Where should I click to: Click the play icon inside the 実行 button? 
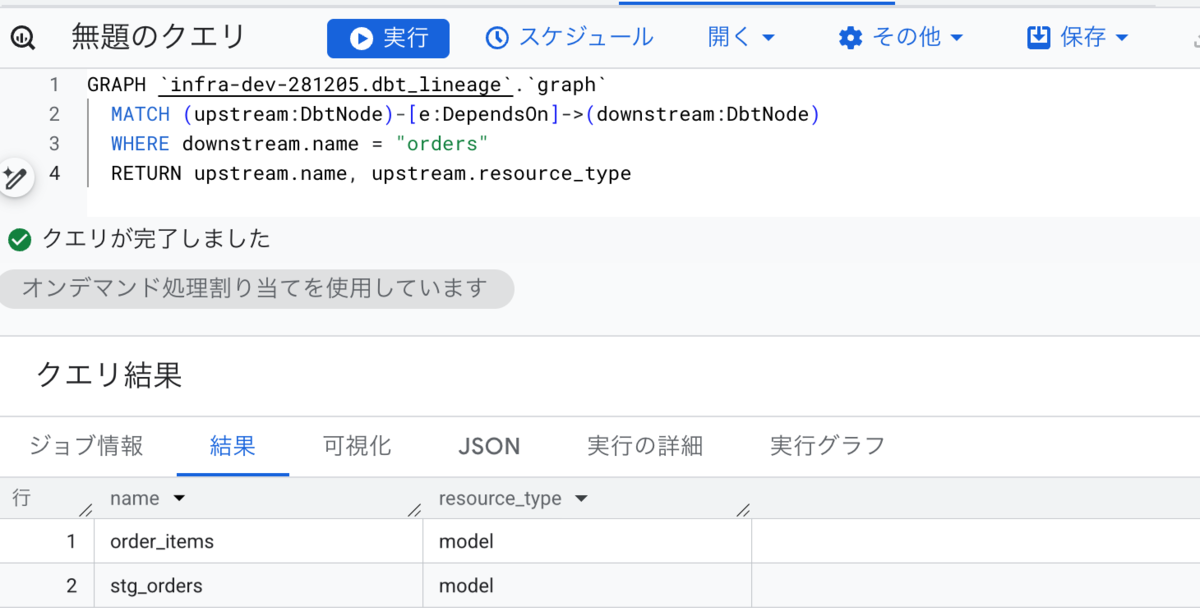point(361,38)
